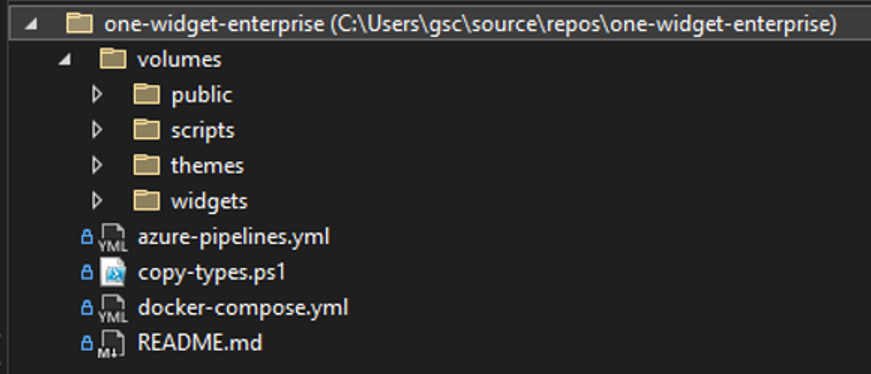Image resolution: width=871 pixels, height=374 pixels.
Task: Click the YML icon of docker-compose.yml
Action: 112,308
